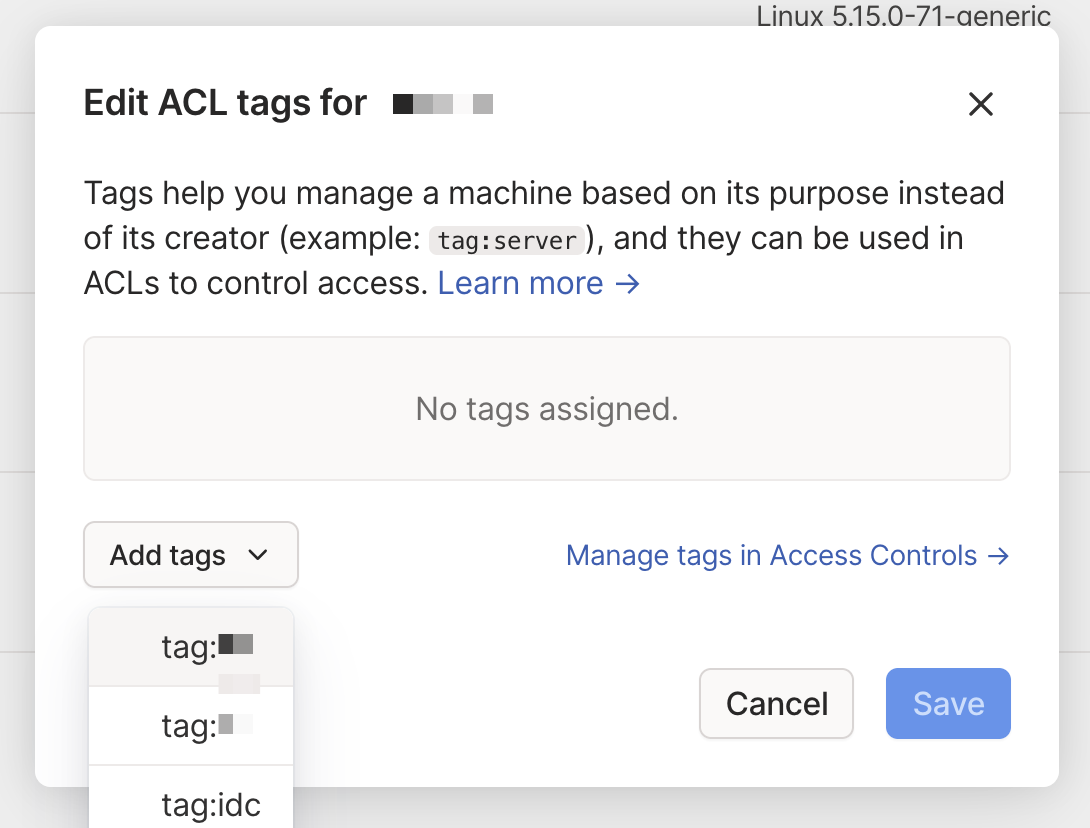Cancel editing ACL tags

pyautogui.click(x=776, y=704)
